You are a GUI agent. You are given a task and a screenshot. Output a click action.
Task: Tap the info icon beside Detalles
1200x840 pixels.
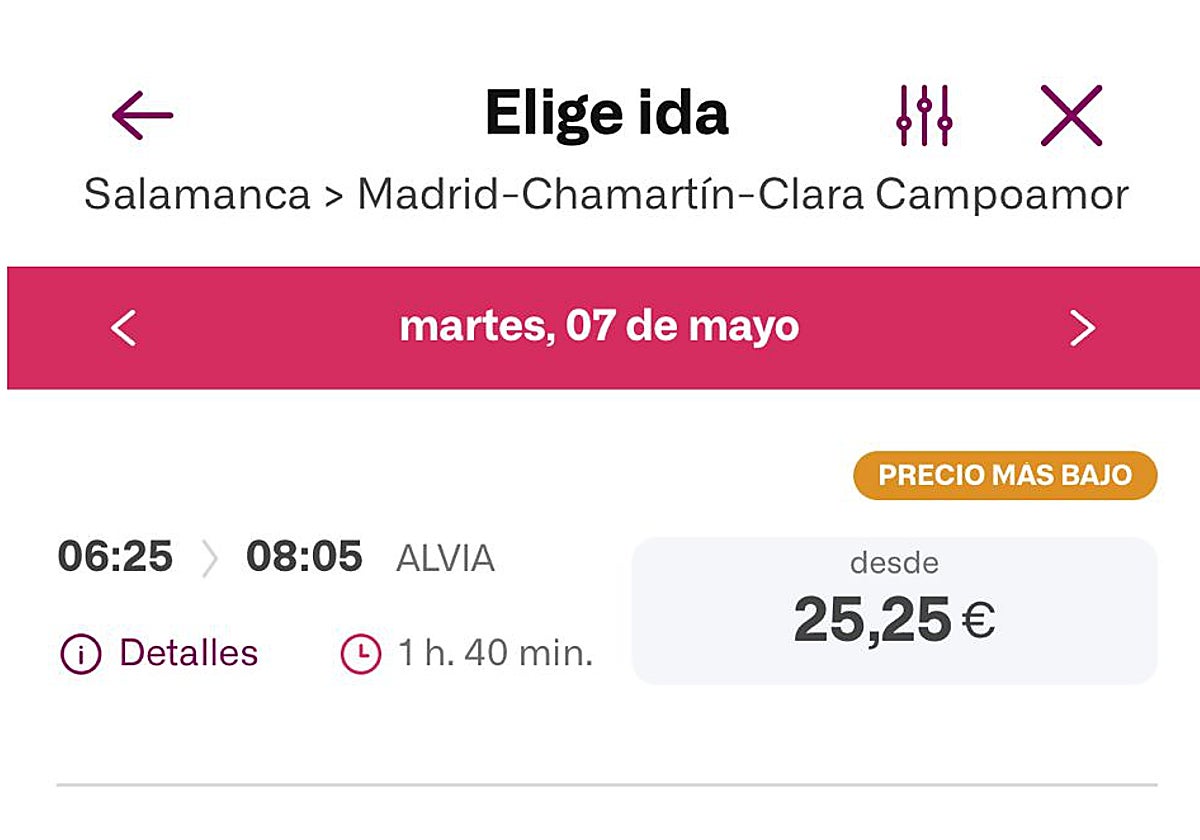pyautogui.click(x=81, y=655)
